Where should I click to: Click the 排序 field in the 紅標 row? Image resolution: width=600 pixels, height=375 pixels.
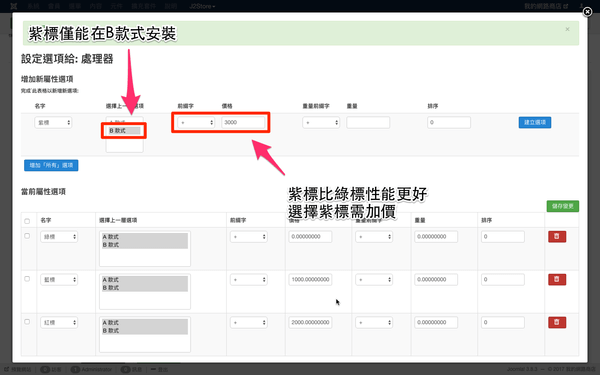click(x=502, y=322)
